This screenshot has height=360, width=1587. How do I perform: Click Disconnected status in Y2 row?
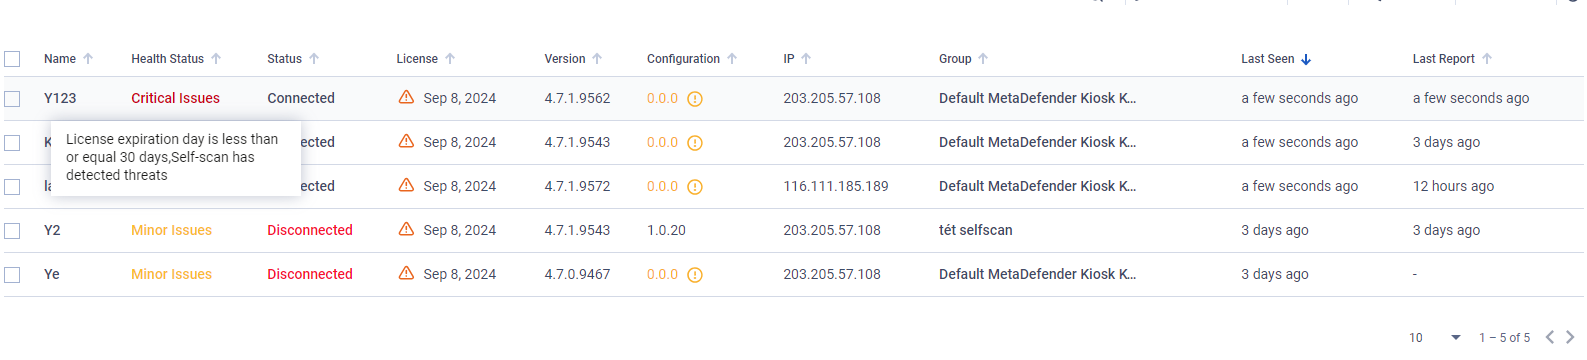(310, 230)
